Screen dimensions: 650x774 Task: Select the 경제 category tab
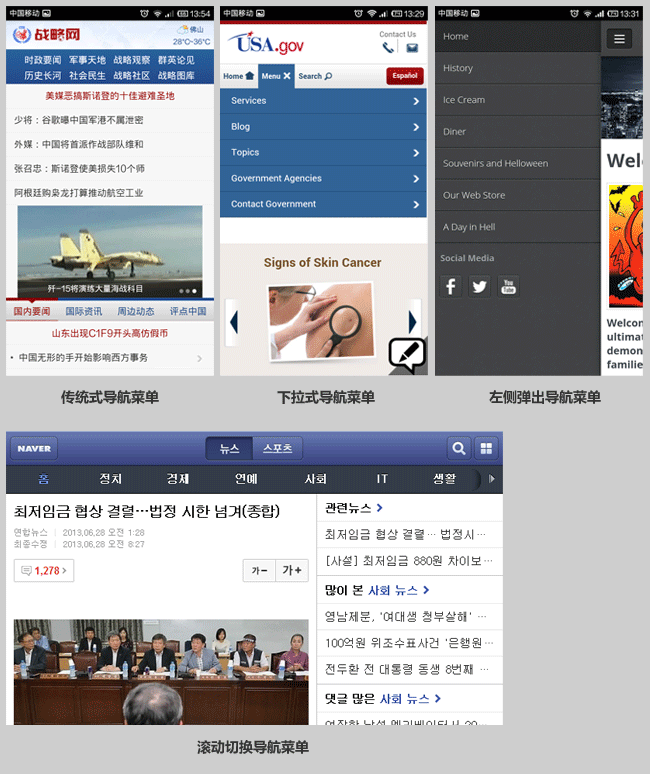[x=178, y=479]
